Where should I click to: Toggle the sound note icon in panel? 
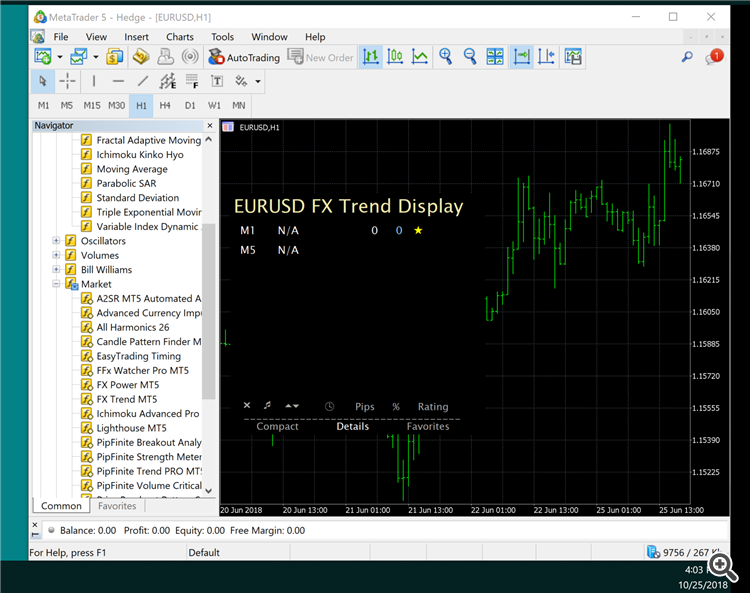tap(267, 406)
